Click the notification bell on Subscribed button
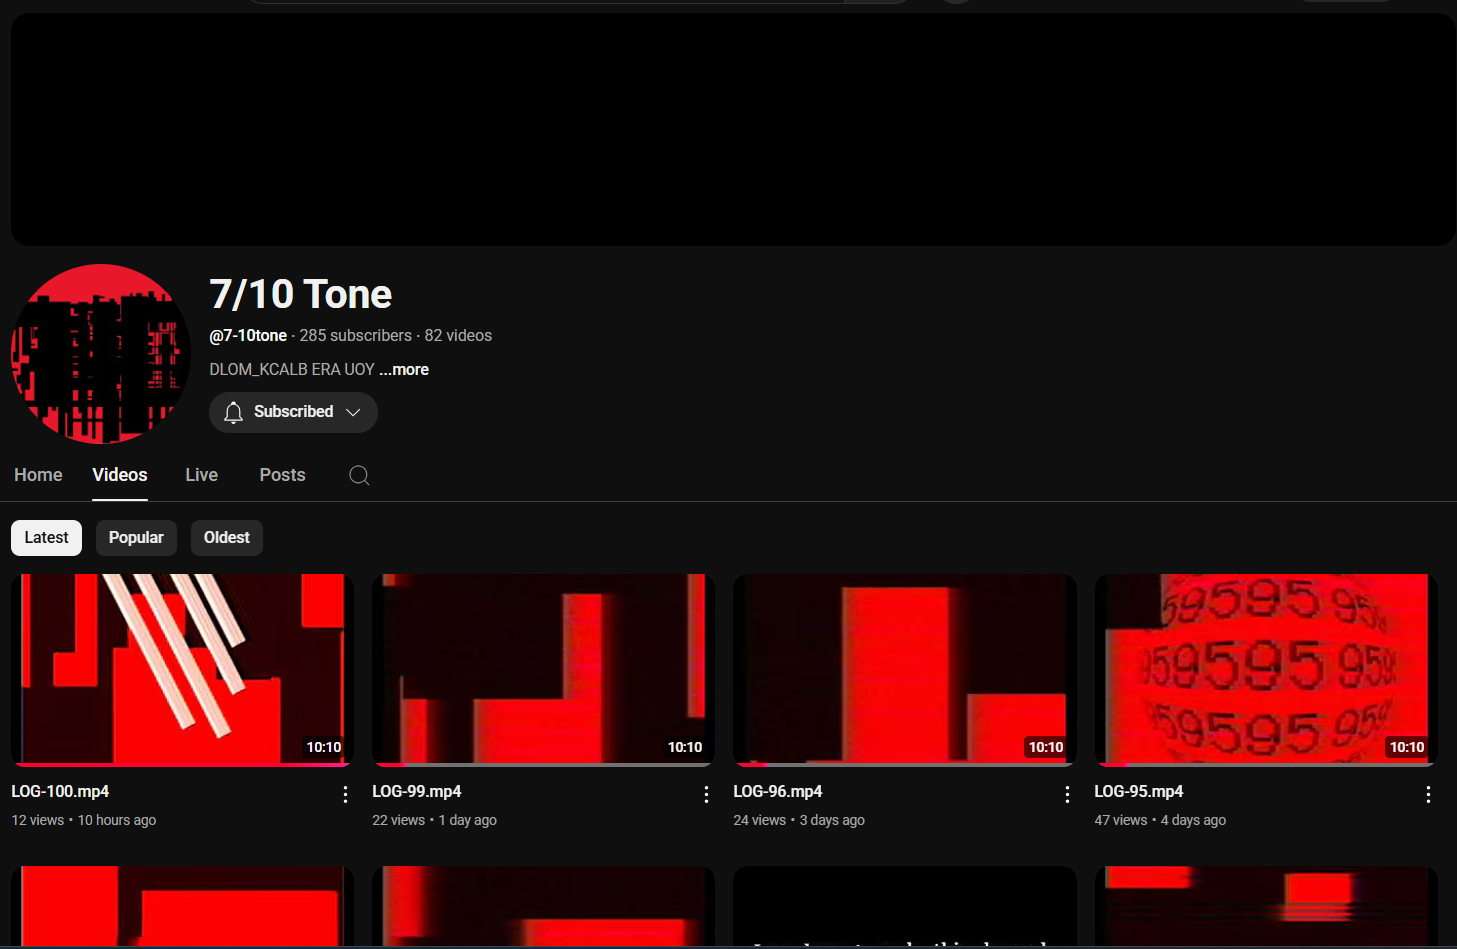The image size is (1457, 949). tap(233, 412)
